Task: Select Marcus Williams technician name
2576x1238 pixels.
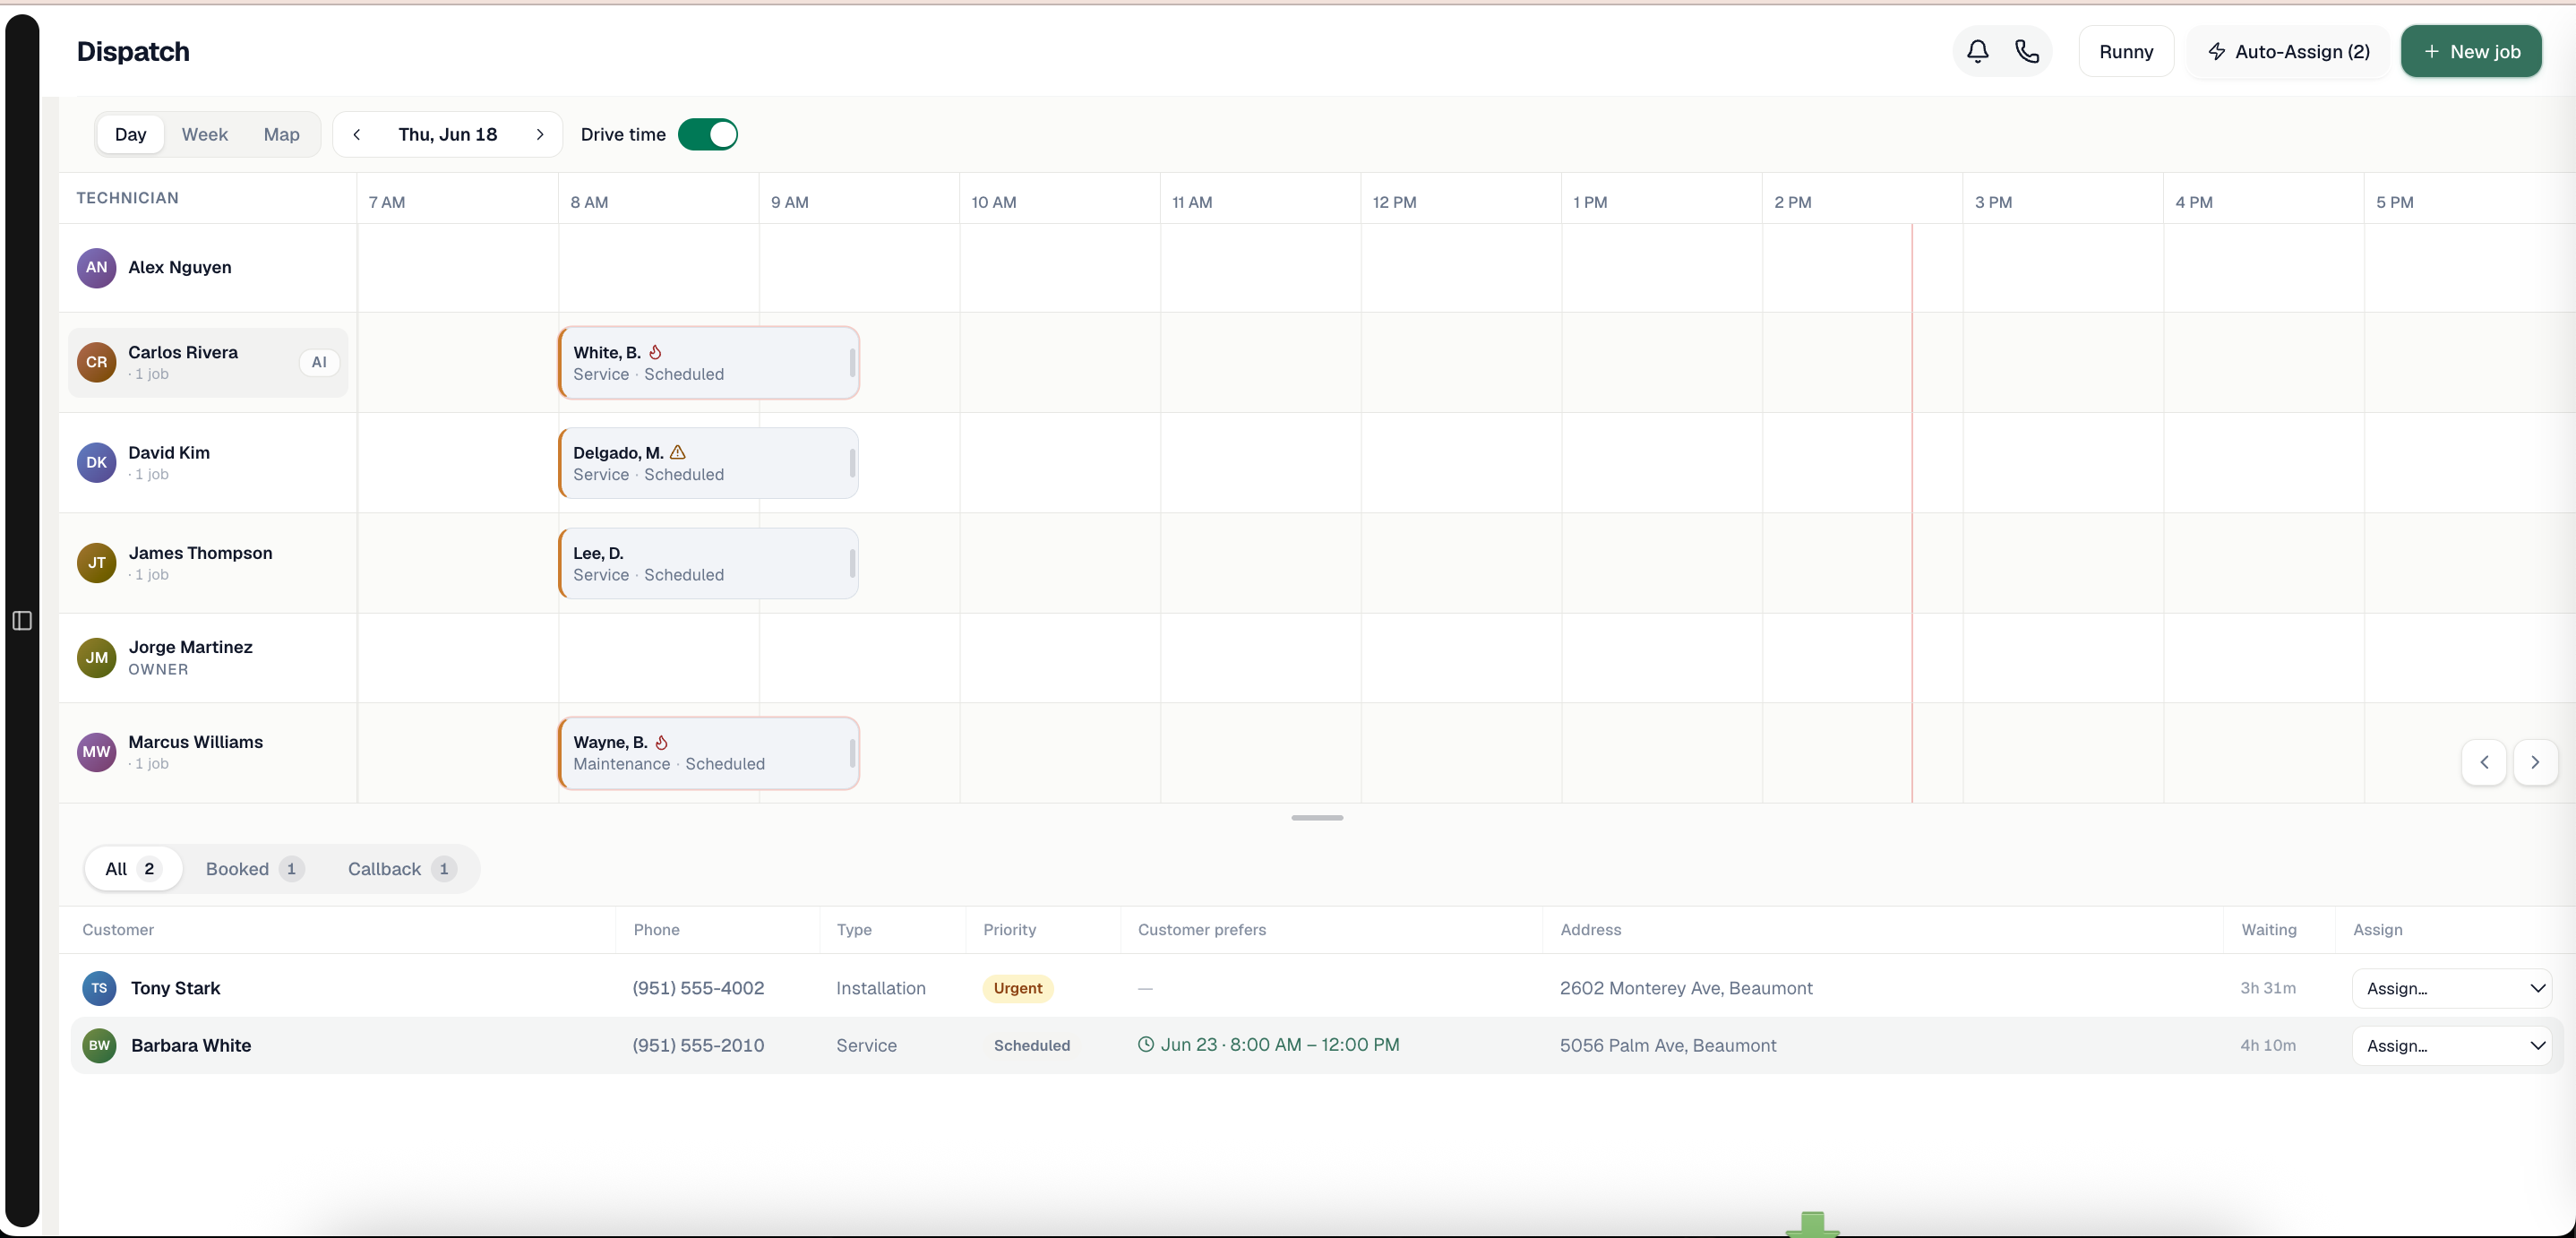Action: pos(196,742)
